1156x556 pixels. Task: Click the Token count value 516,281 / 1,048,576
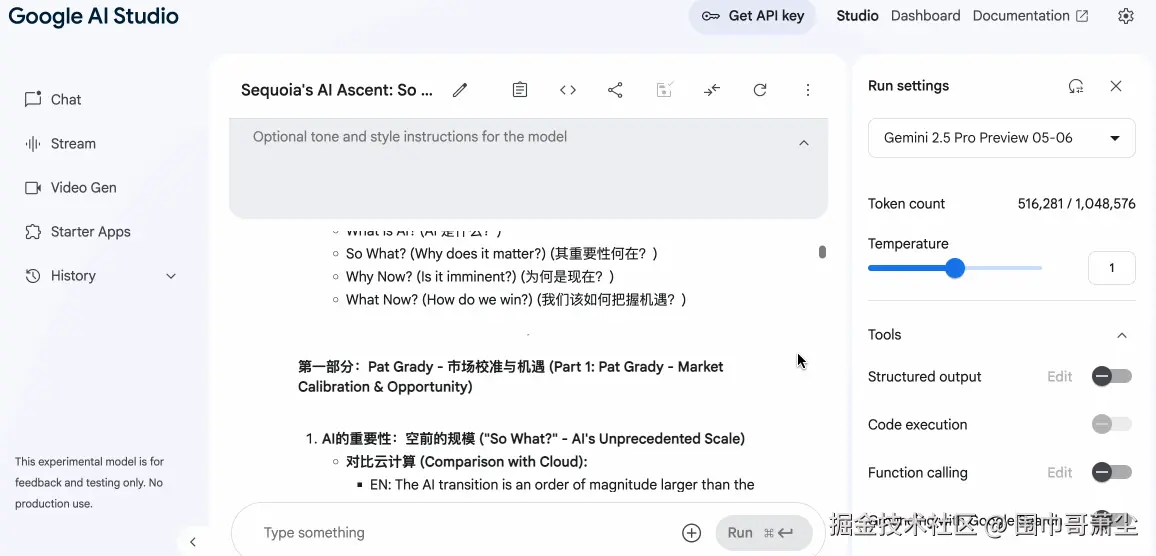pos(1076,204)
